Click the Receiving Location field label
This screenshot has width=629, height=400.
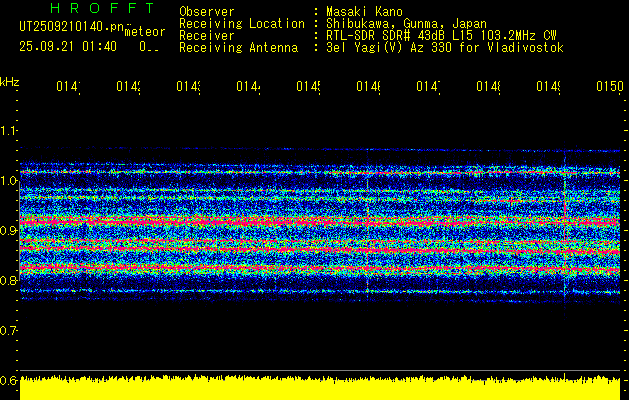241,23
